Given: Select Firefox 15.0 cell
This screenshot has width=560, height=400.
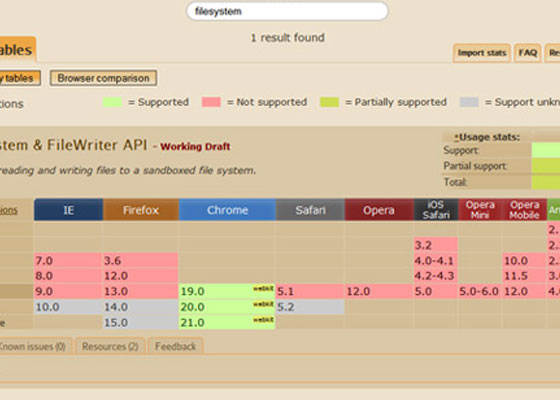Looking at the screenshot, I should pos(141,322).
